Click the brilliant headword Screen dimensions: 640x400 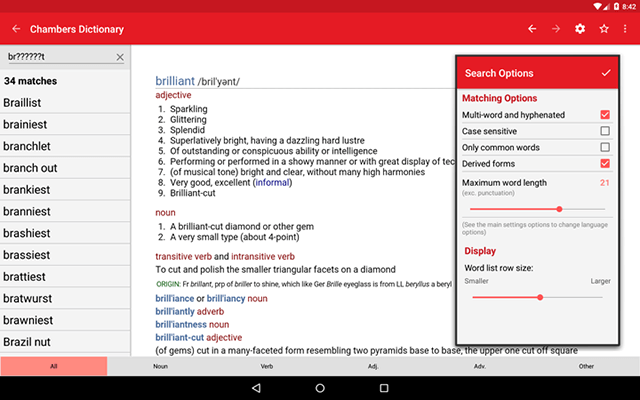175,81
